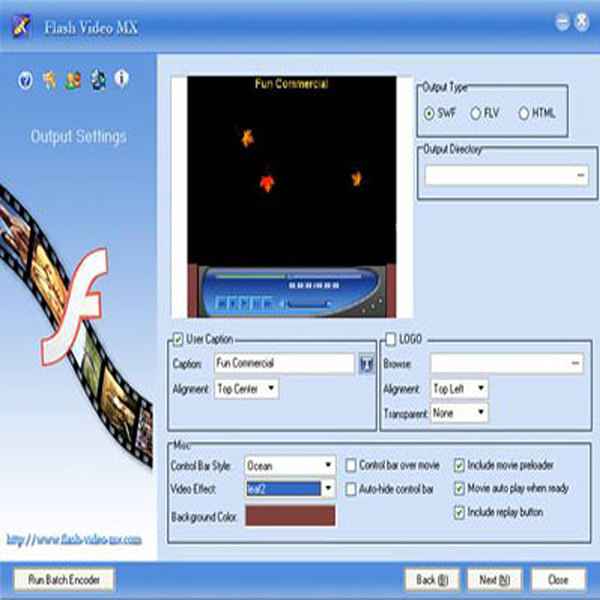Open caption Alignment dropdown showing Top Center

tap(246, 389)
